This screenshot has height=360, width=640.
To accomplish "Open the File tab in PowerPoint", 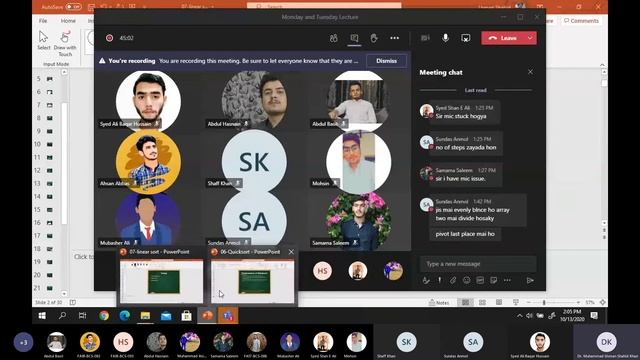I will (x=43, y=20).
